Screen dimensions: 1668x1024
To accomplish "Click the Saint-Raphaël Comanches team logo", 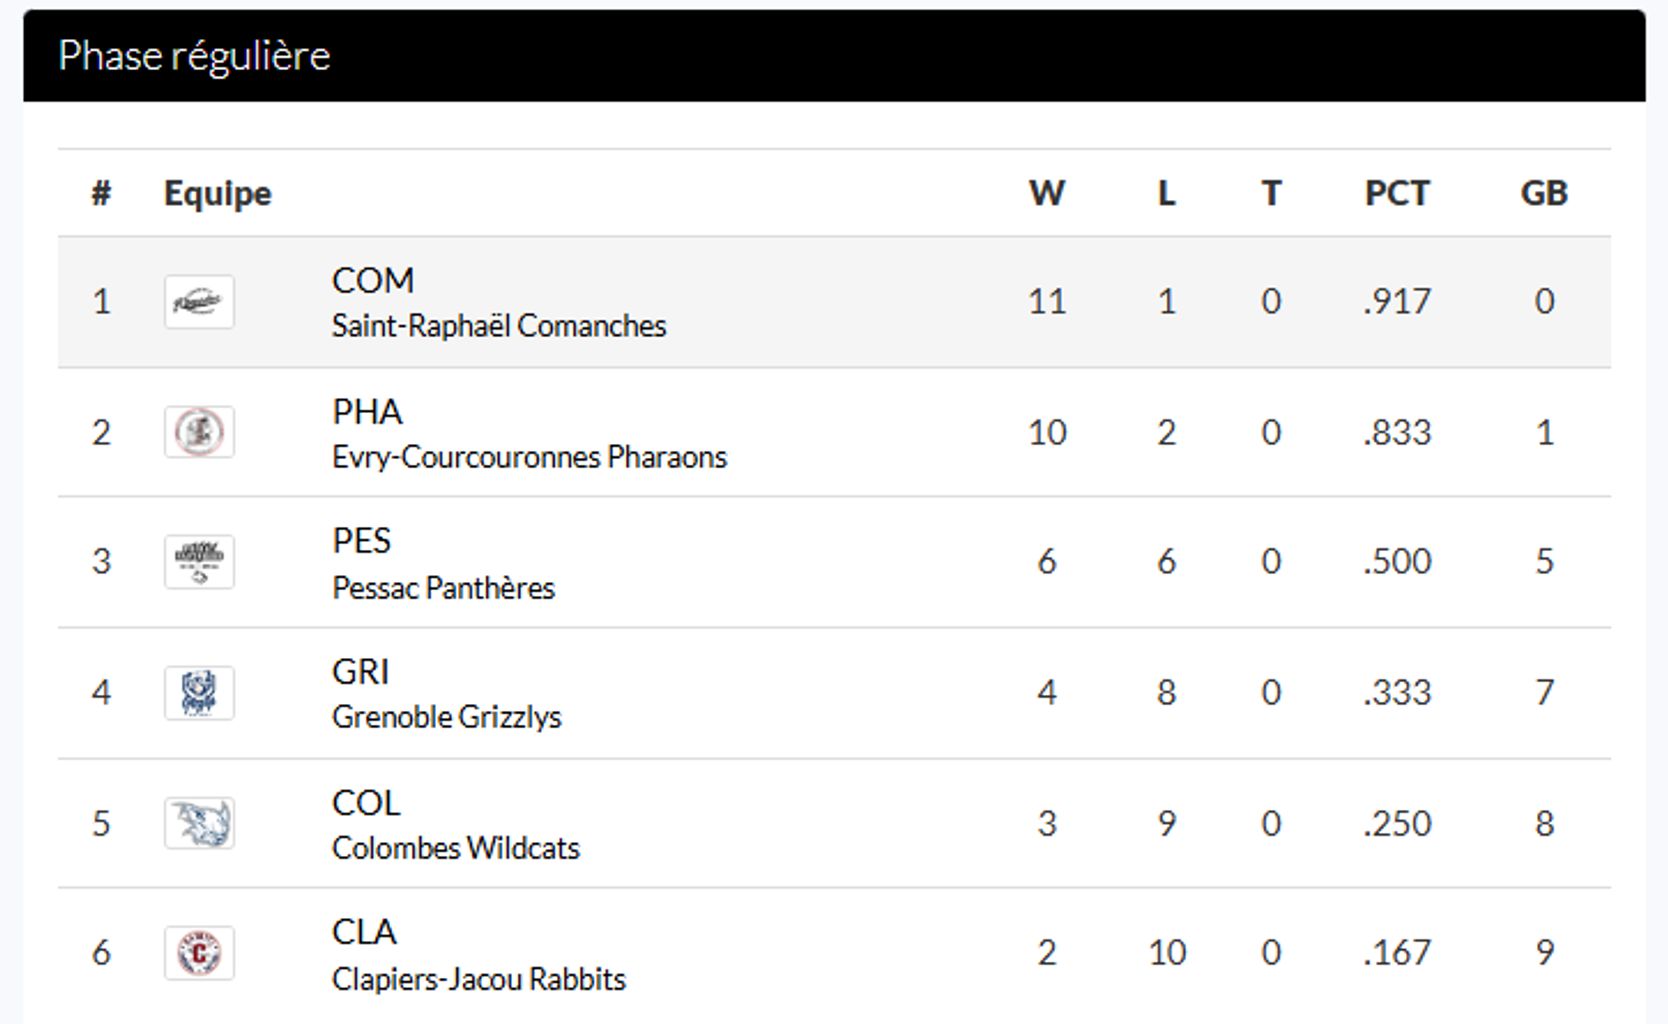I will pyautogui.click(x=199, y=302).
